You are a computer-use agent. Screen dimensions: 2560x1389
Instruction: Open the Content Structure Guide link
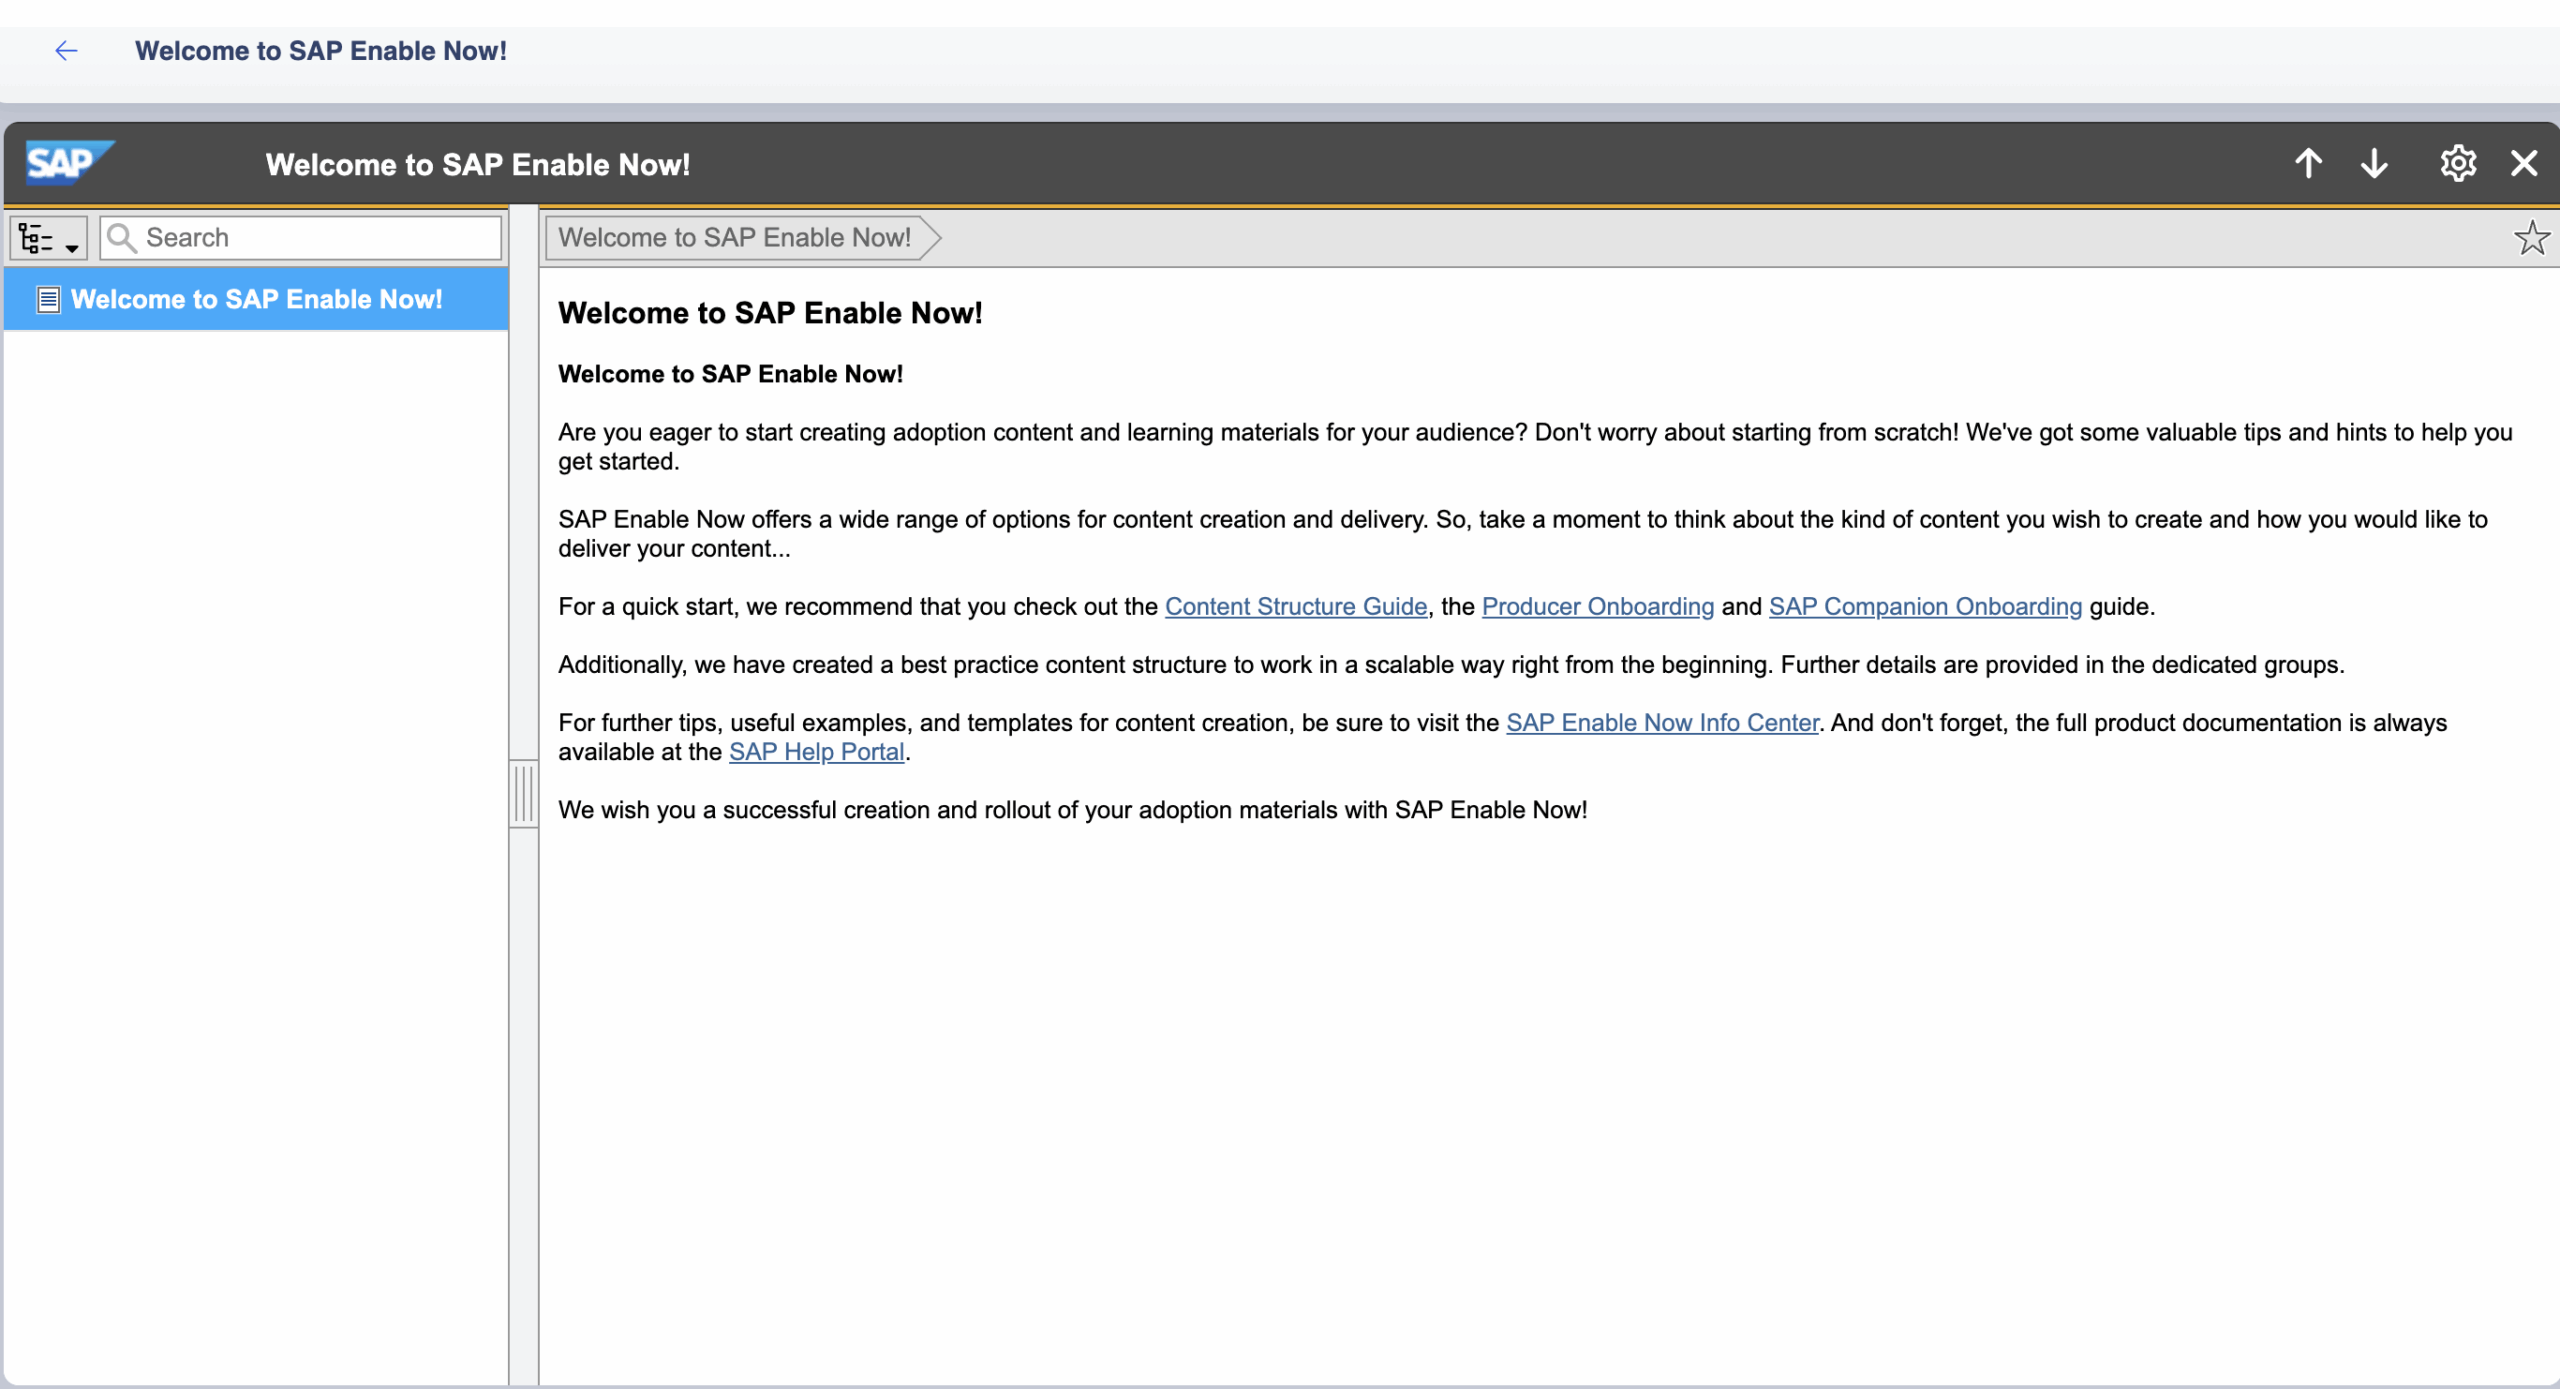click(x=1295, y=607)
